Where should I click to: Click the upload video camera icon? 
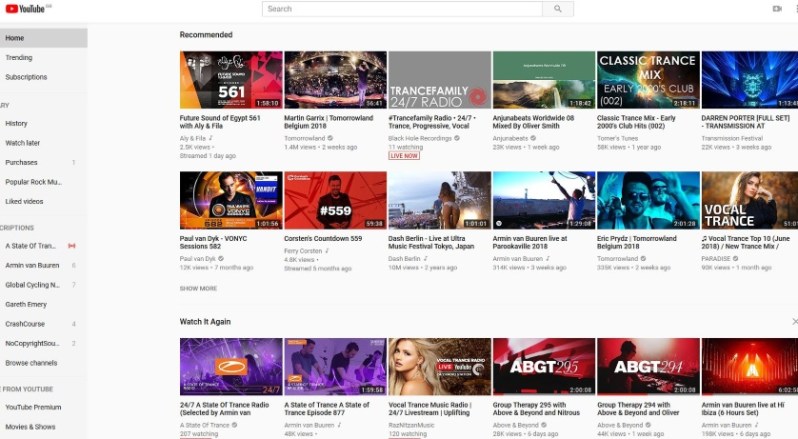click(x=776, y=9)
